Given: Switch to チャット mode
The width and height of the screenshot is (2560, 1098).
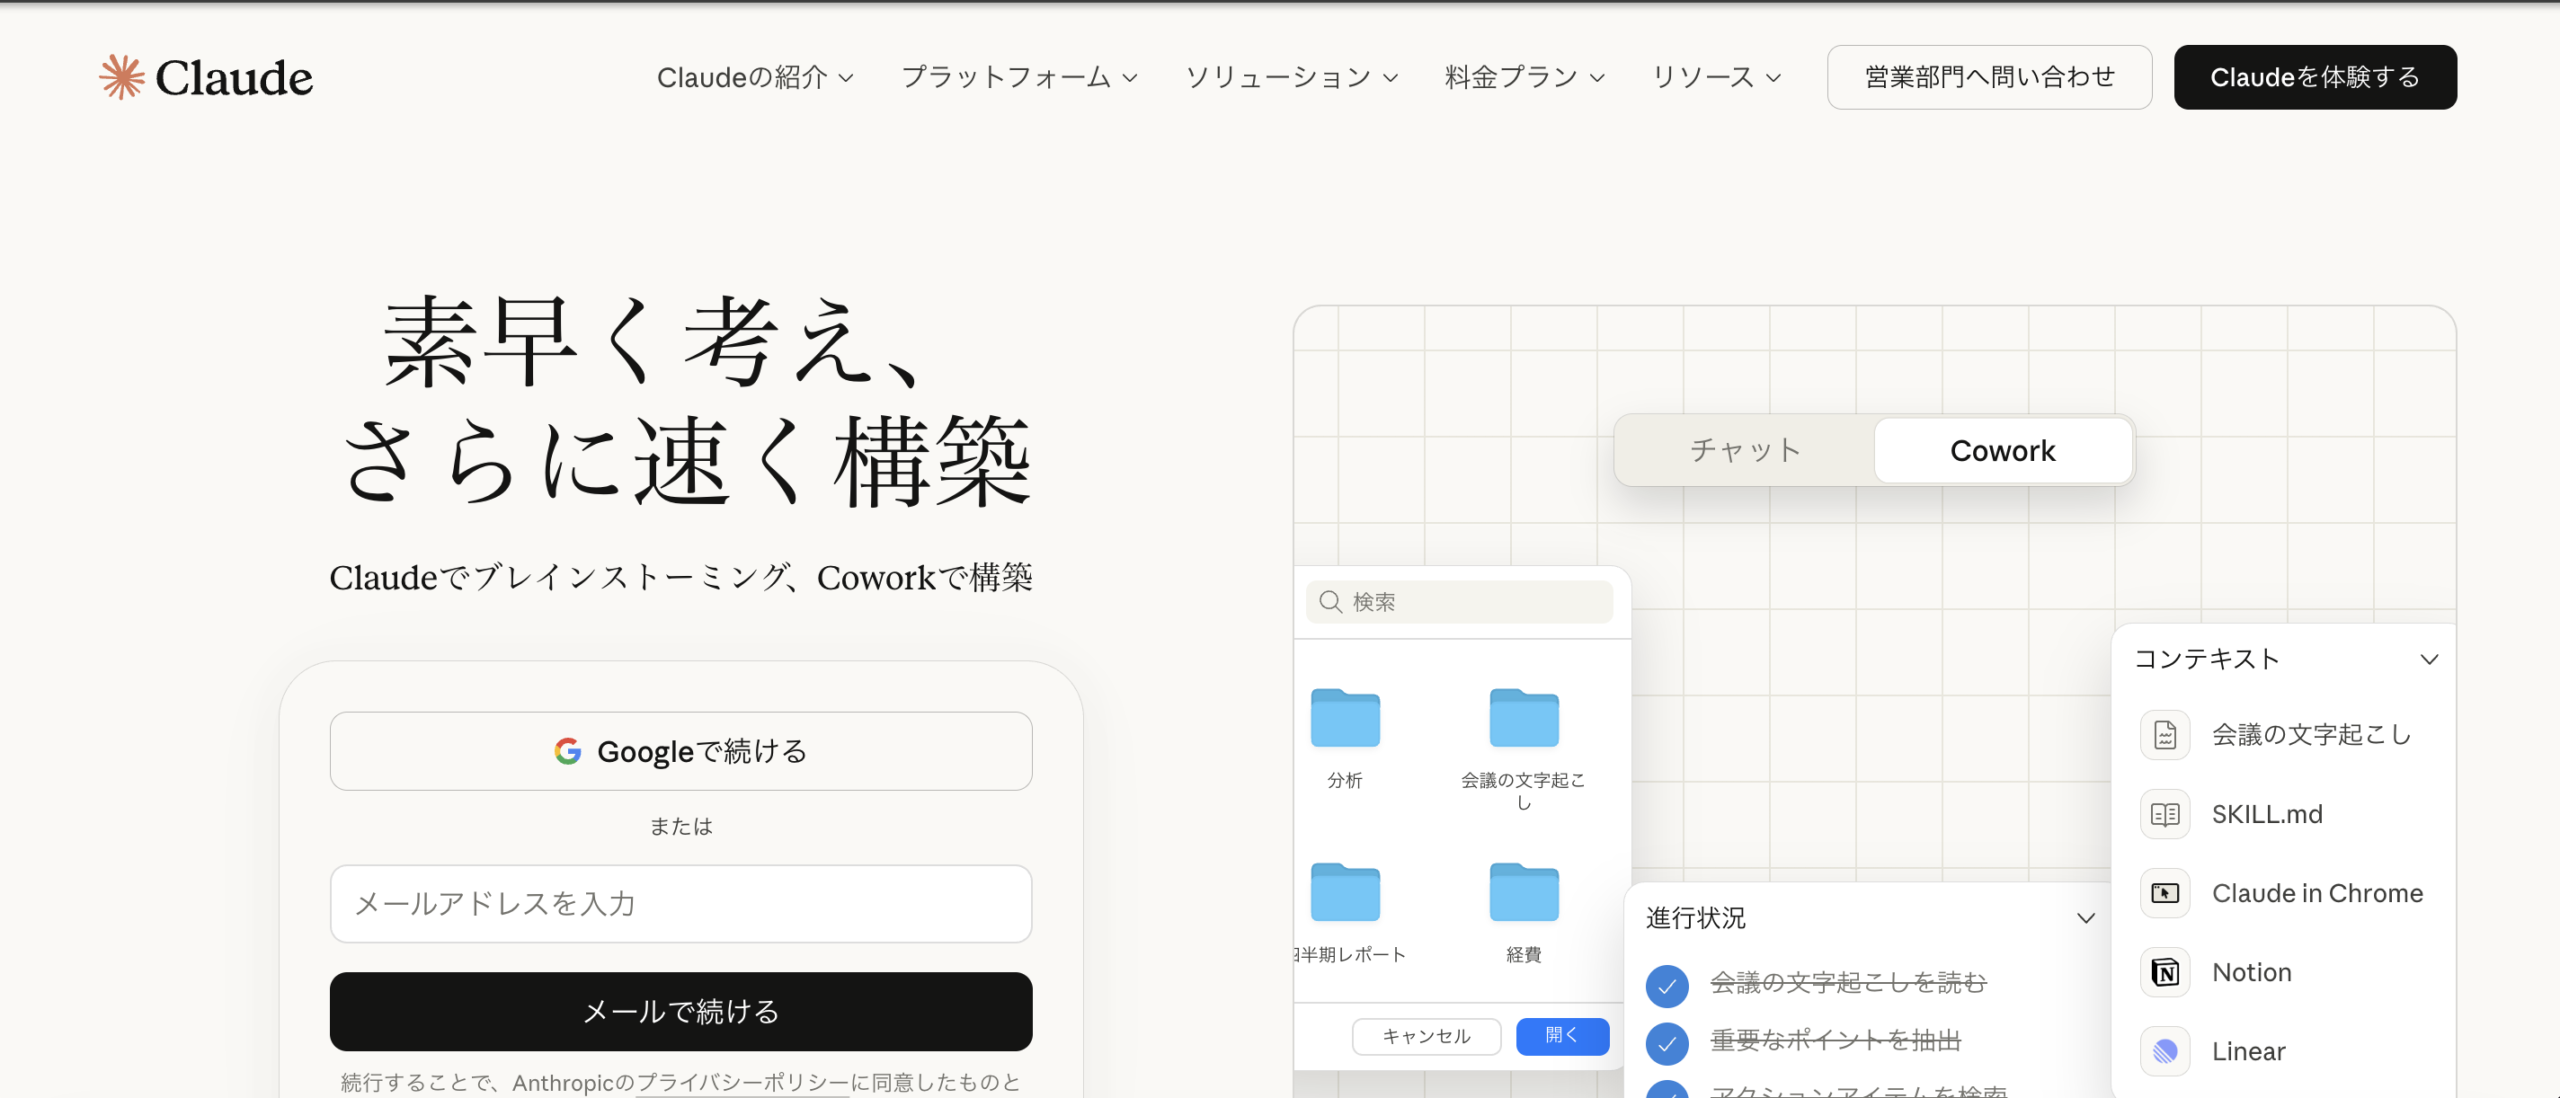Looking at the screenshot, I should tap(1744, 450).
